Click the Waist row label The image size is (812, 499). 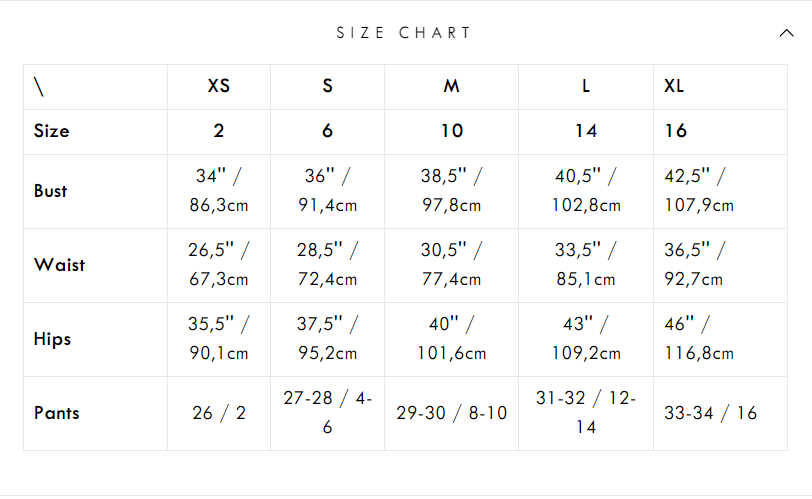click(x=60, y=265)
